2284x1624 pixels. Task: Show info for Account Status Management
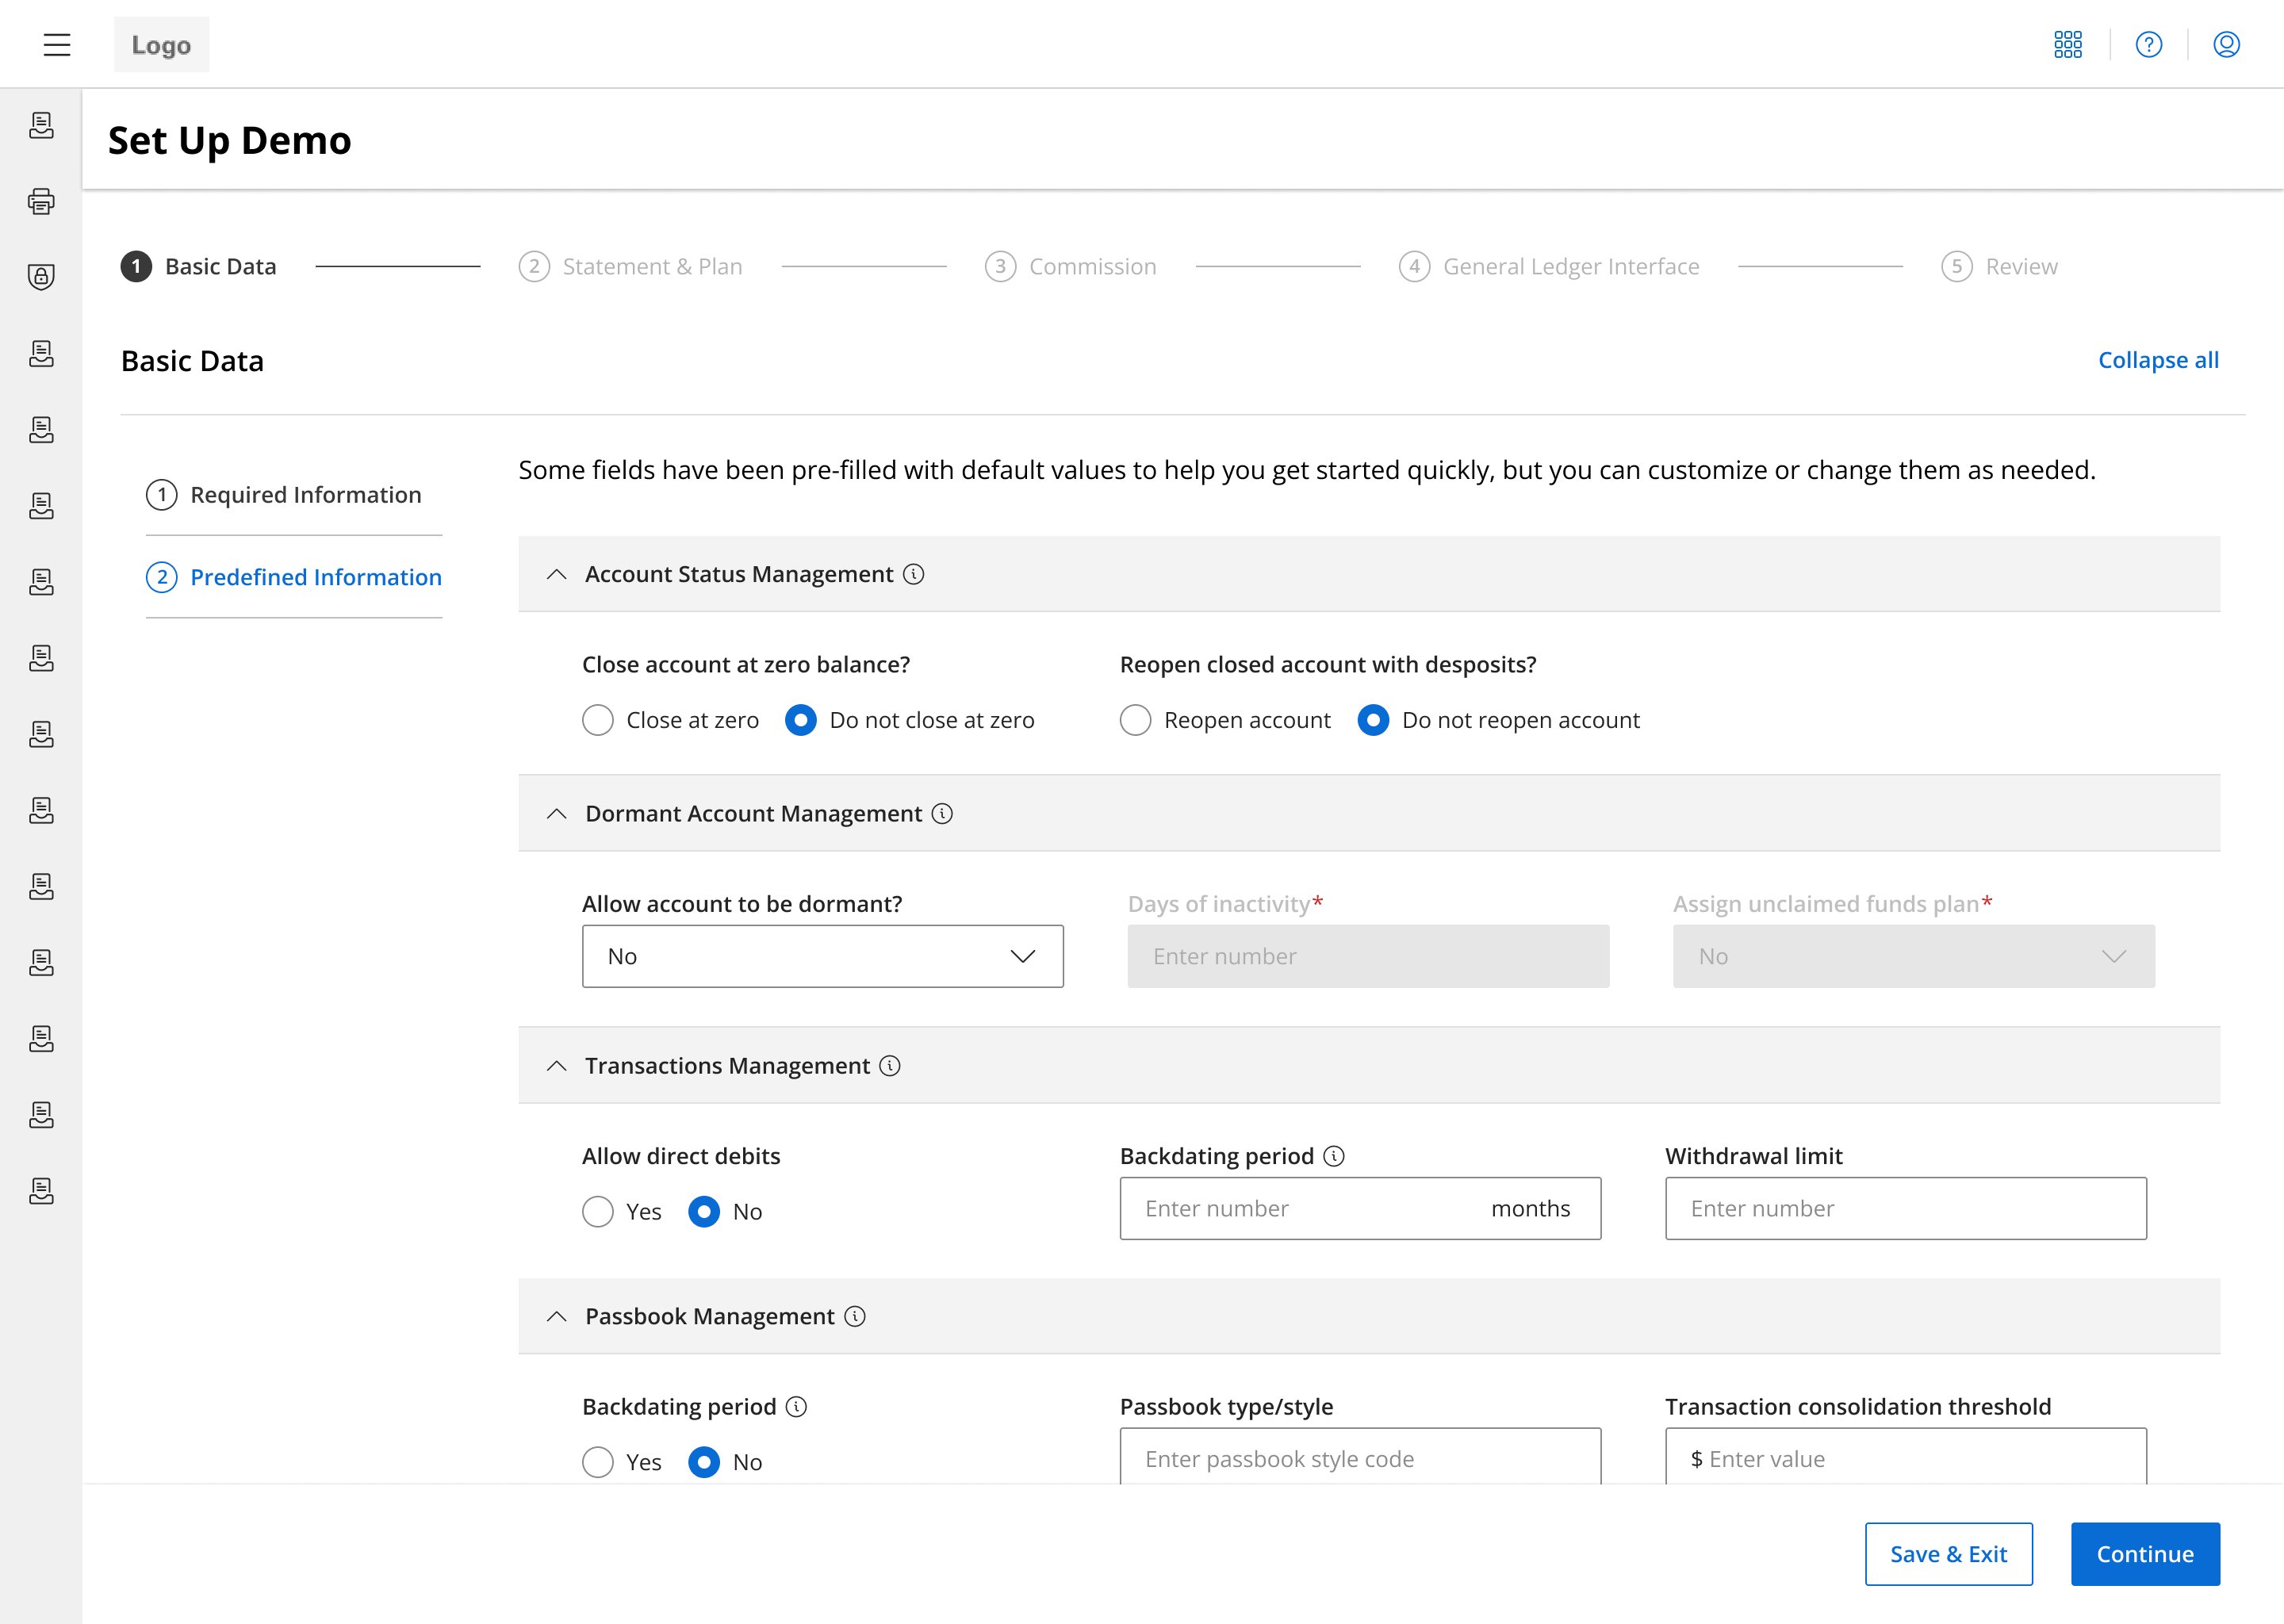tap(913, 574)
